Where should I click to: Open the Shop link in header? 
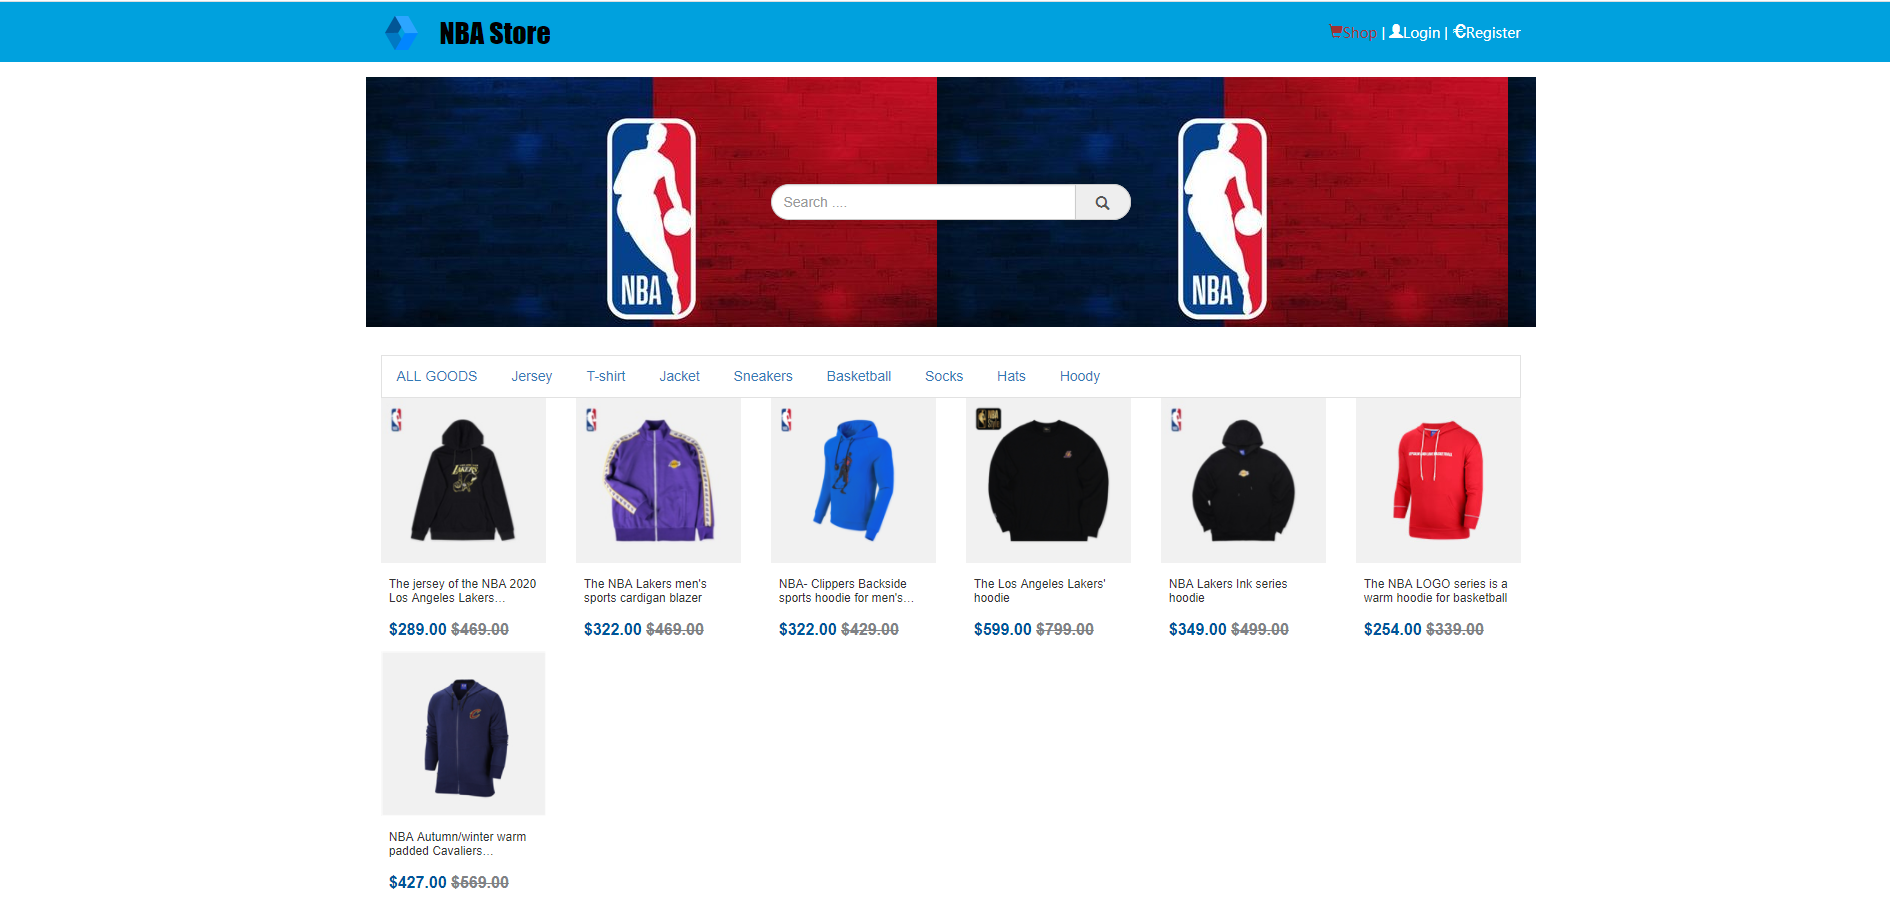pyautogui.click(x=1359, y=32)
